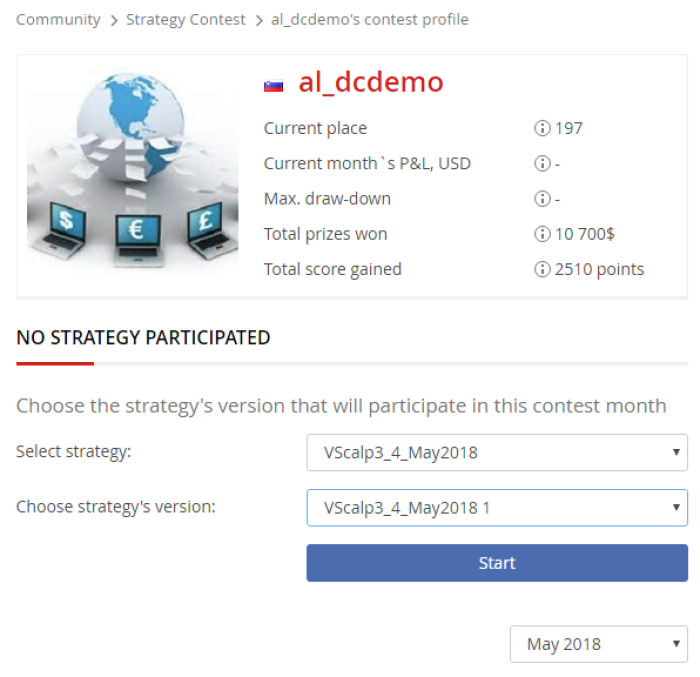Click the info icon beside Current place
700x677 pixels.
tap(542, 128)
